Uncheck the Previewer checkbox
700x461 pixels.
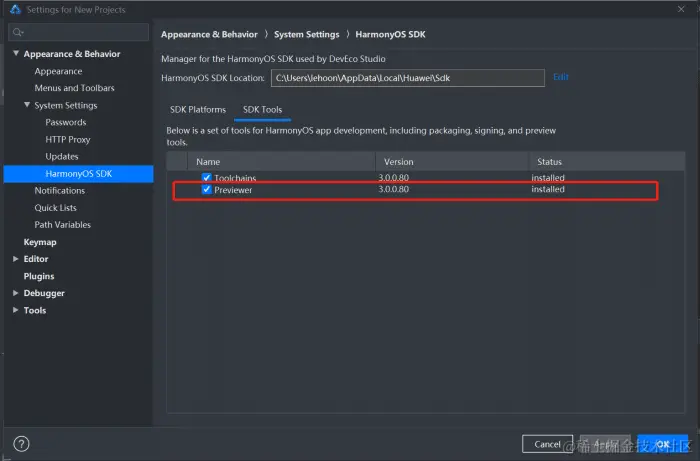(x=206, y=190)
